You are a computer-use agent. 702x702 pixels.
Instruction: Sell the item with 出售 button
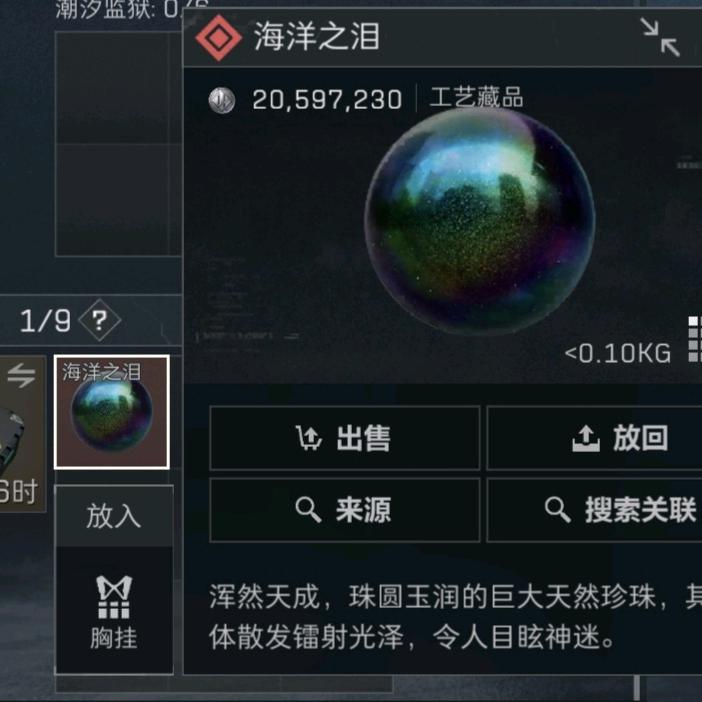tap(345, 438)
